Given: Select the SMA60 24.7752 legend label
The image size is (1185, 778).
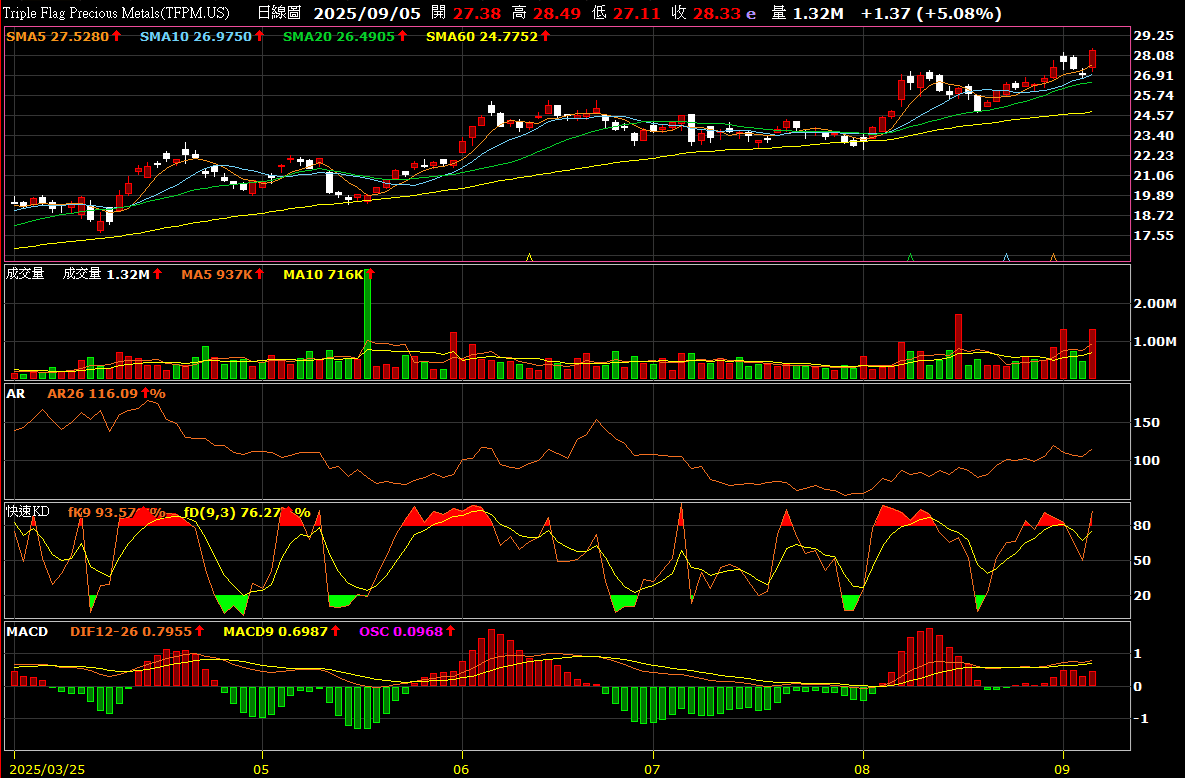Looking at the screenshot, I should [481, 36].
